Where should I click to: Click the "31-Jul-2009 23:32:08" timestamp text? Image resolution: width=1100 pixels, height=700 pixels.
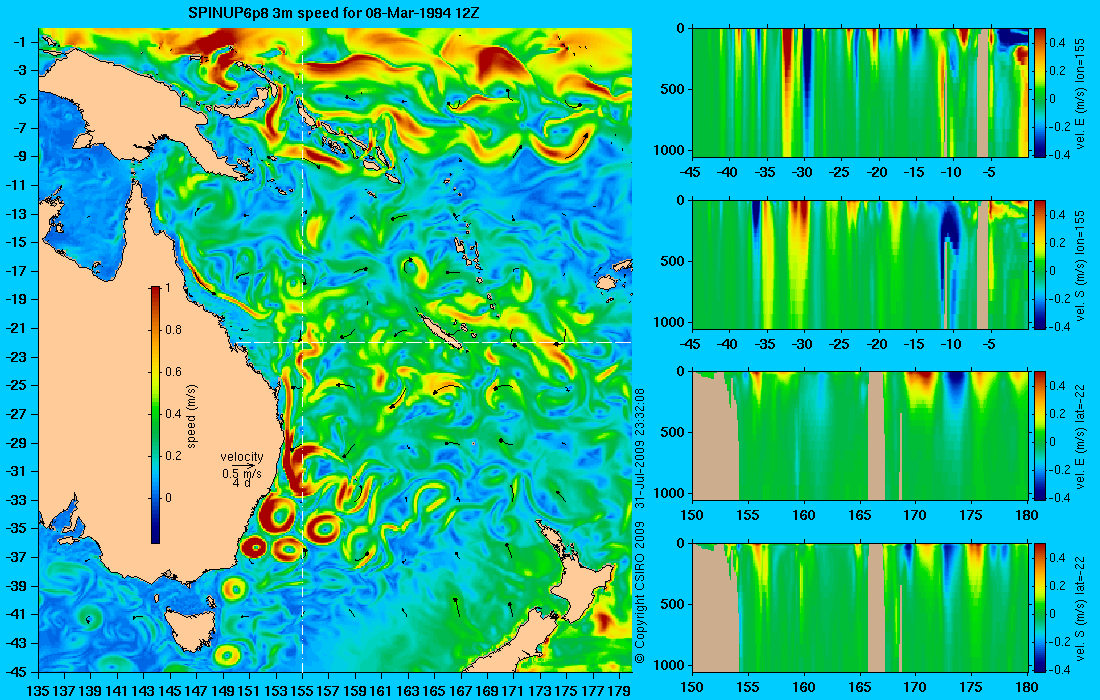coord(639,447)
